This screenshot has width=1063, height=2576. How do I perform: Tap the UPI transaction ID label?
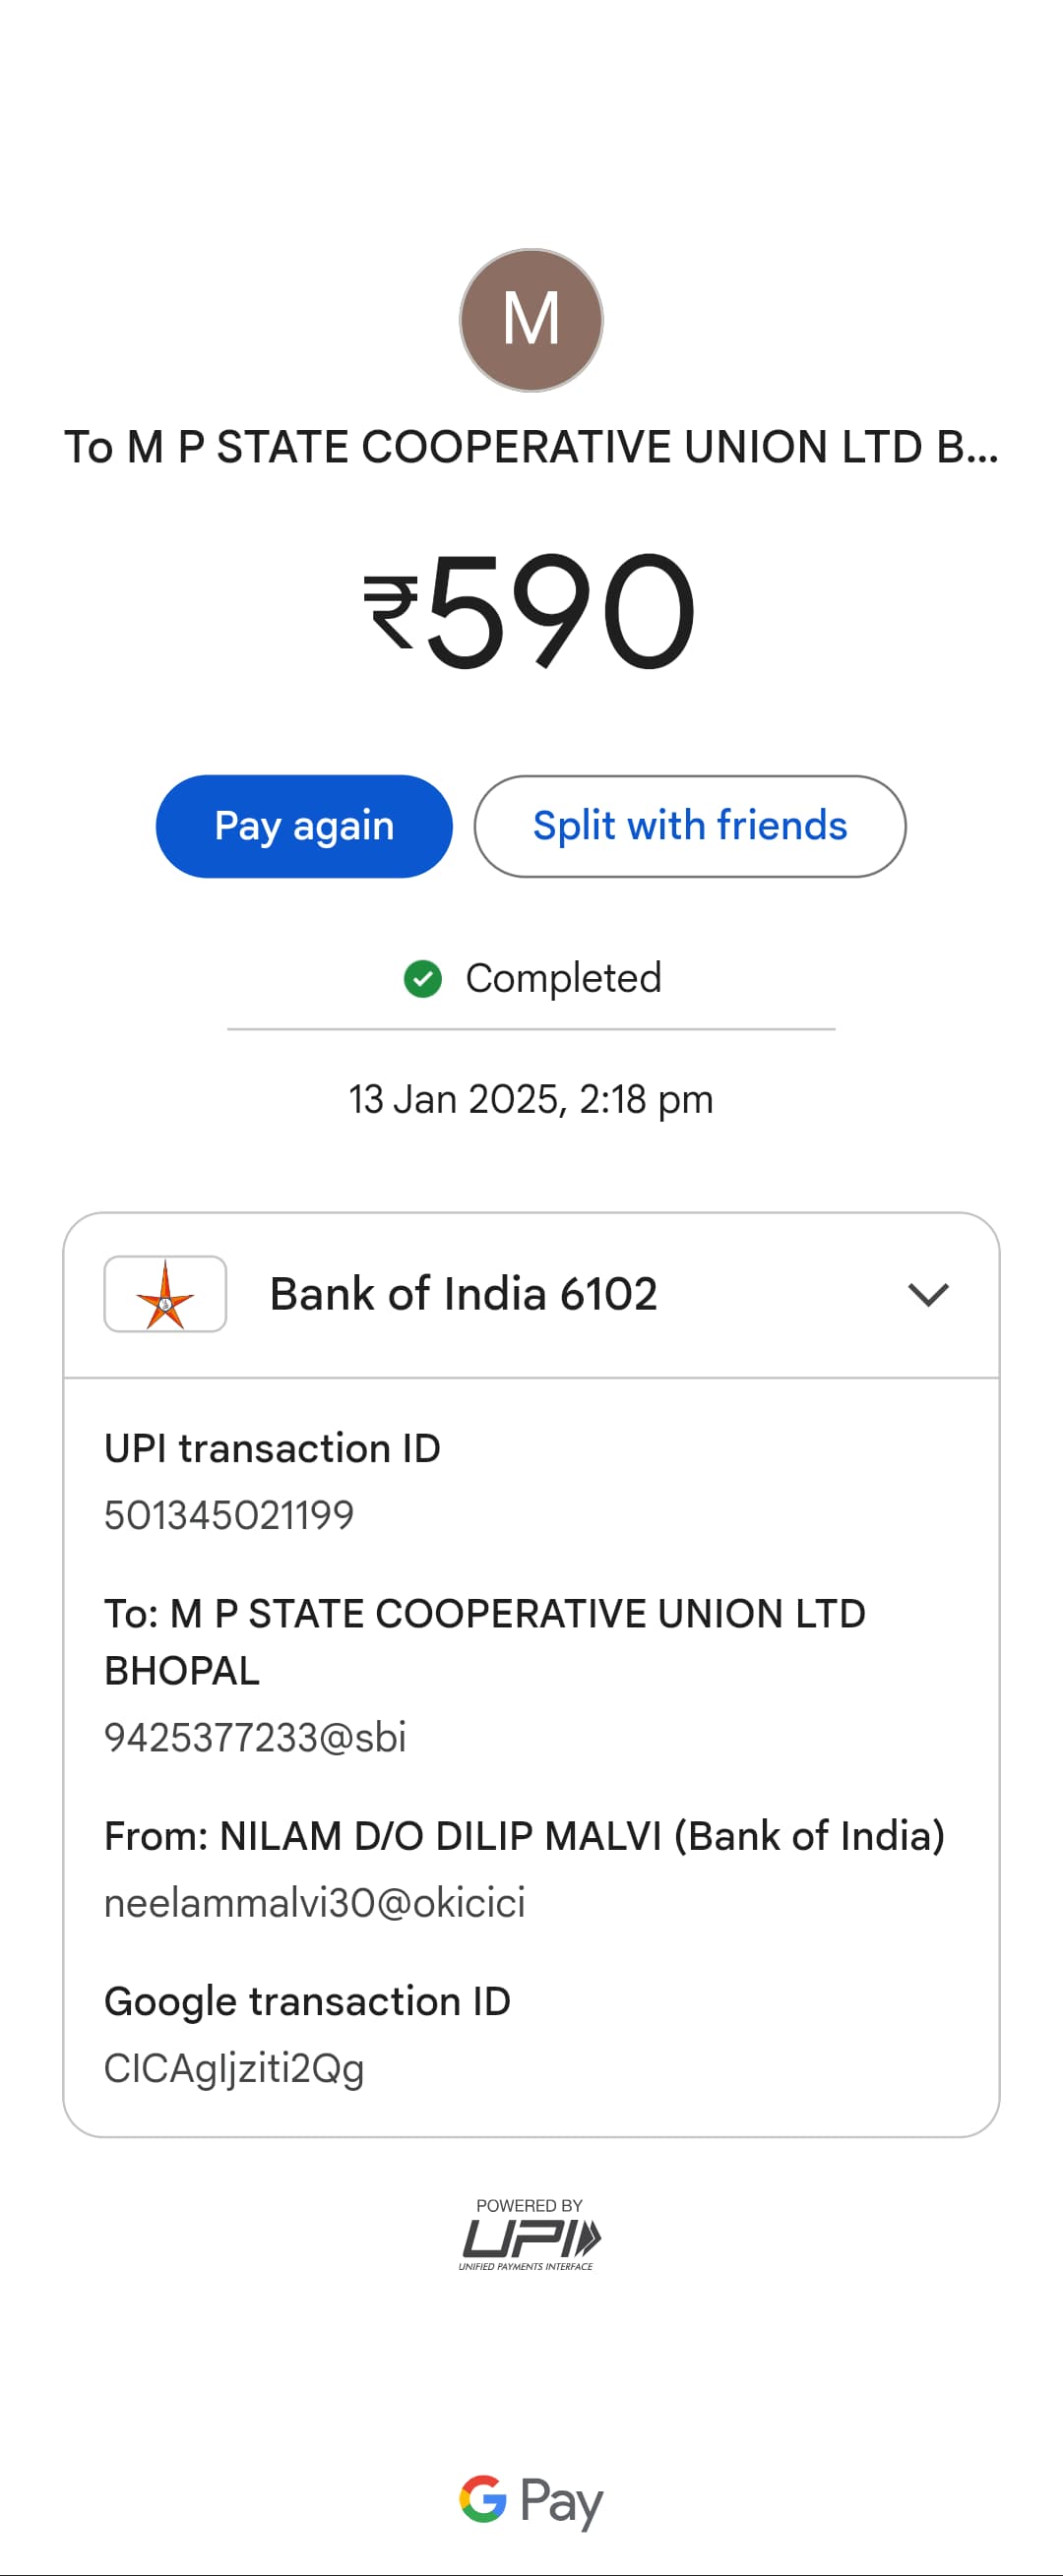pos(272,1449)
